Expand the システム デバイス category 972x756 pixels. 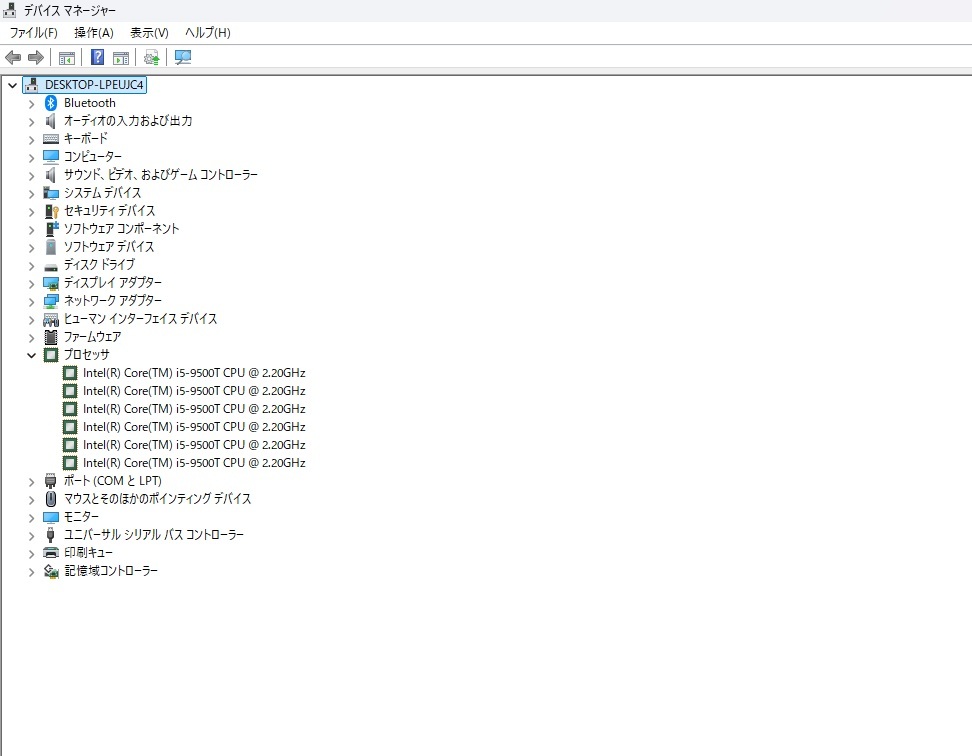(x=32, y=194)
